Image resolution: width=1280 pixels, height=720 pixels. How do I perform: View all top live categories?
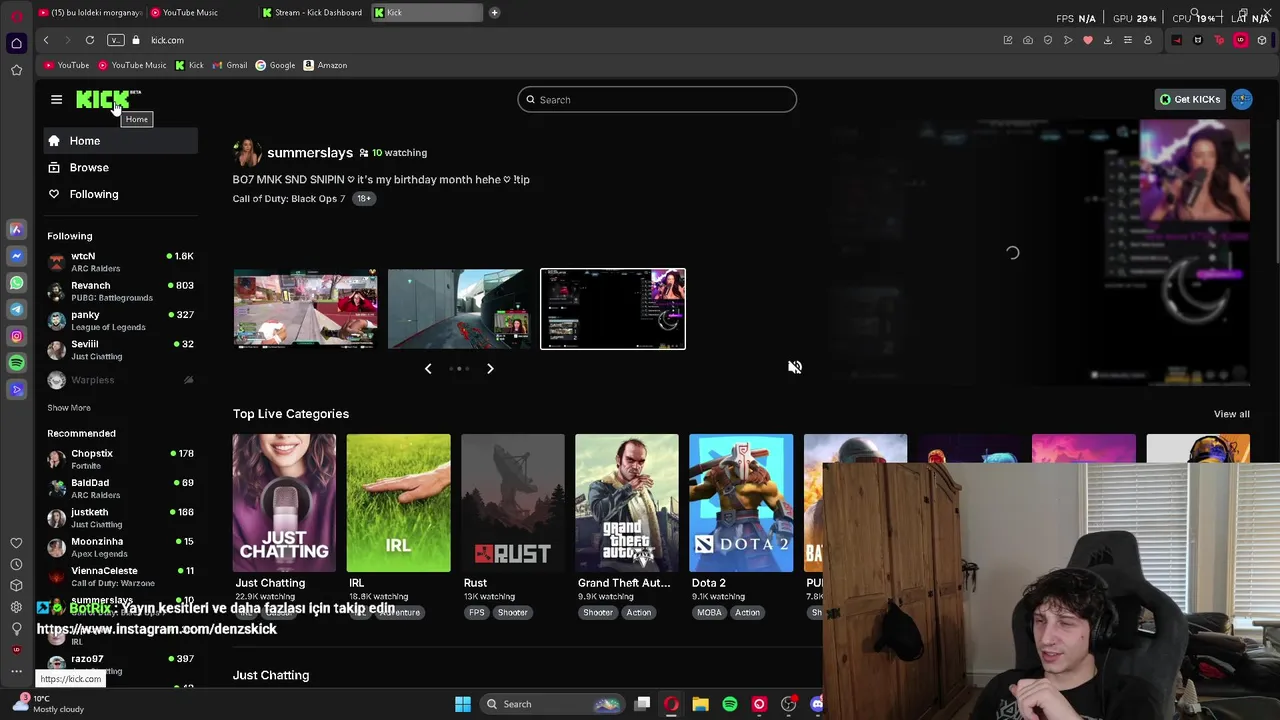click(x=1231, y=414)
